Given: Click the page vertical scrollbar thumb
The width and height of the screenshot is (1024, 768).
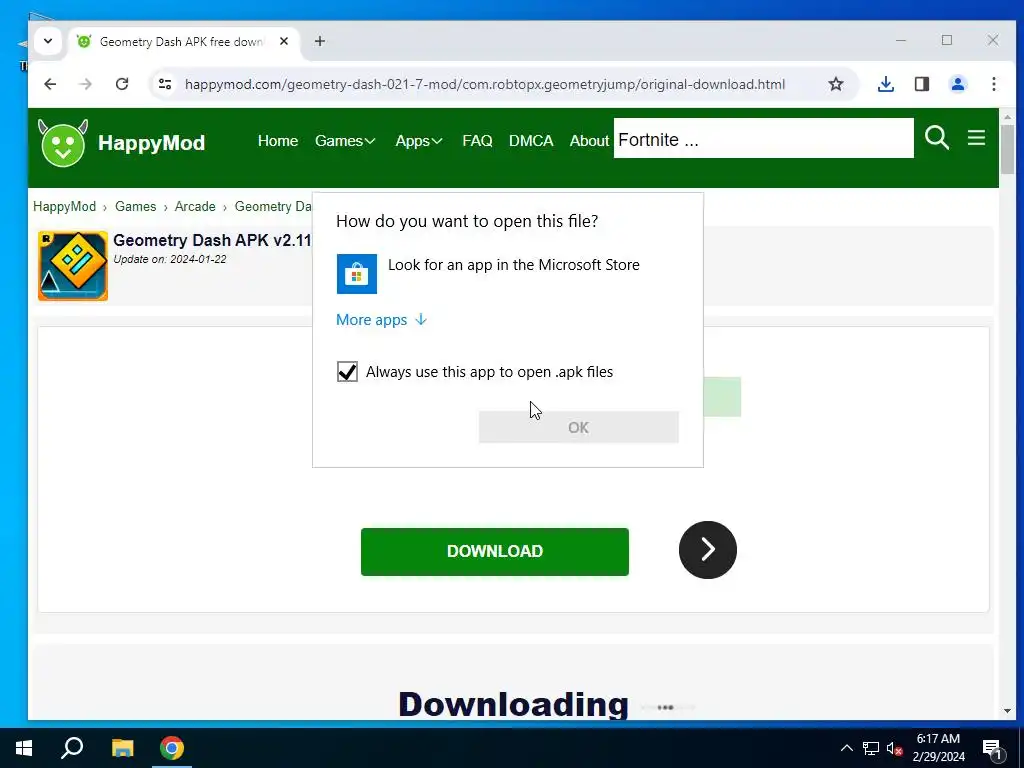Looking at the screenshot, I should point(1007,150).
